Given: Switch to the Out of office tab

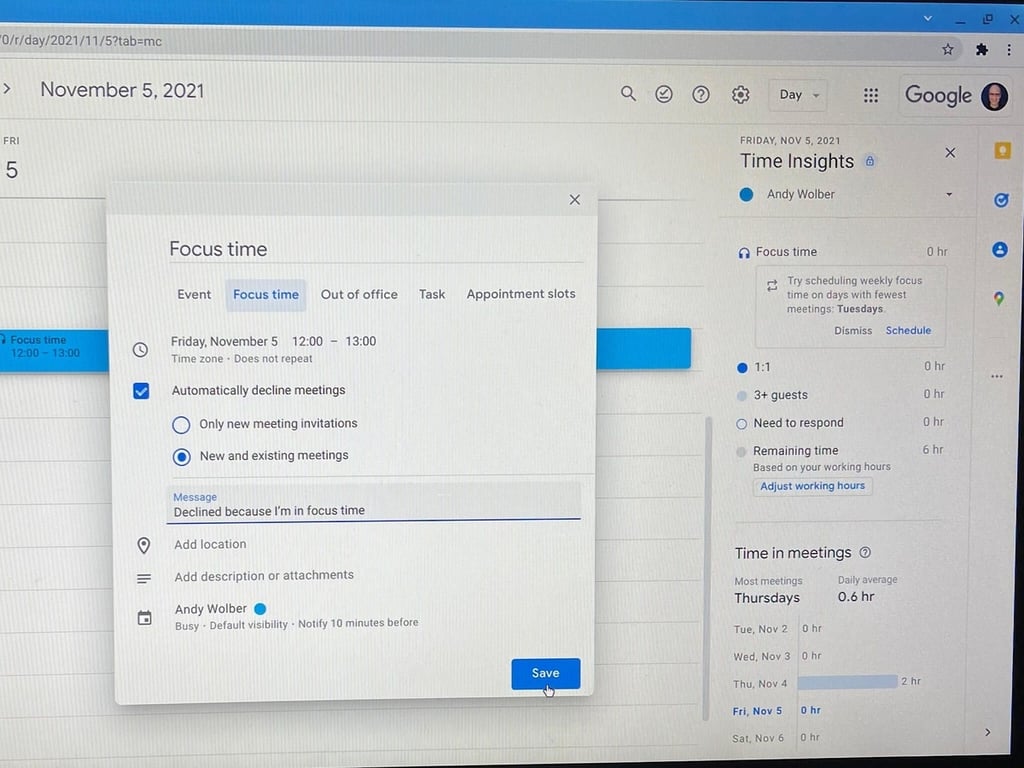Looking at the screenshot, I should pyautogui.click(x=359, y=295).
